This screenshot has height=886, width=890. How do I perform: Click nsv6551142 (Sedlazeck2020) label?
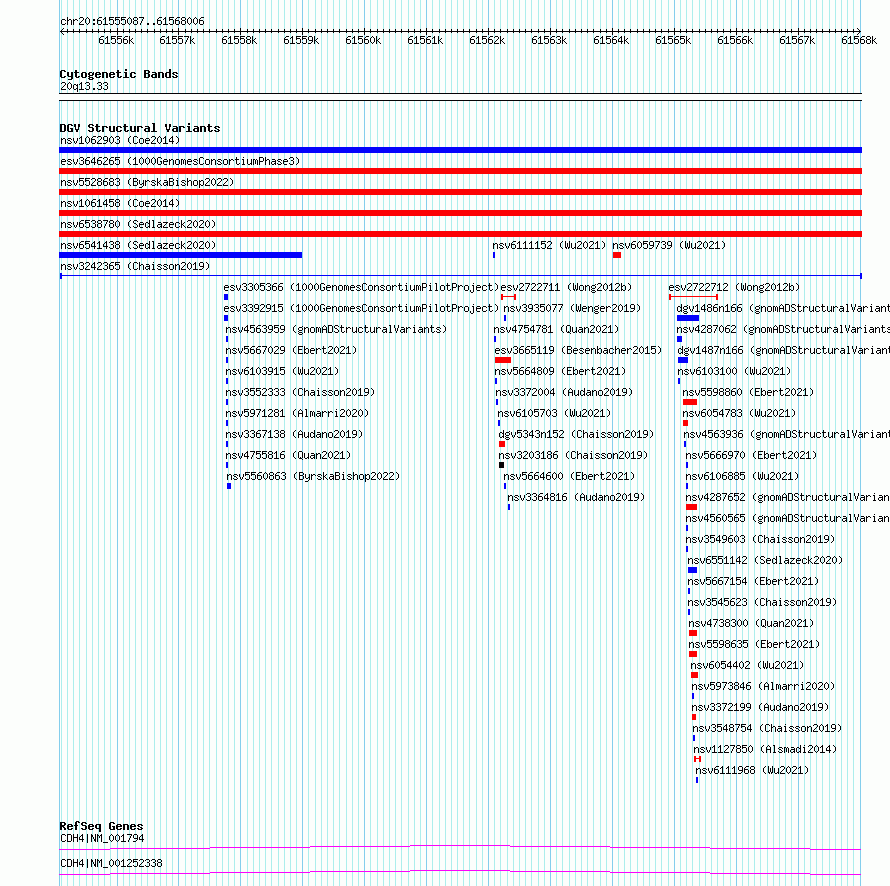coord(765,560)
